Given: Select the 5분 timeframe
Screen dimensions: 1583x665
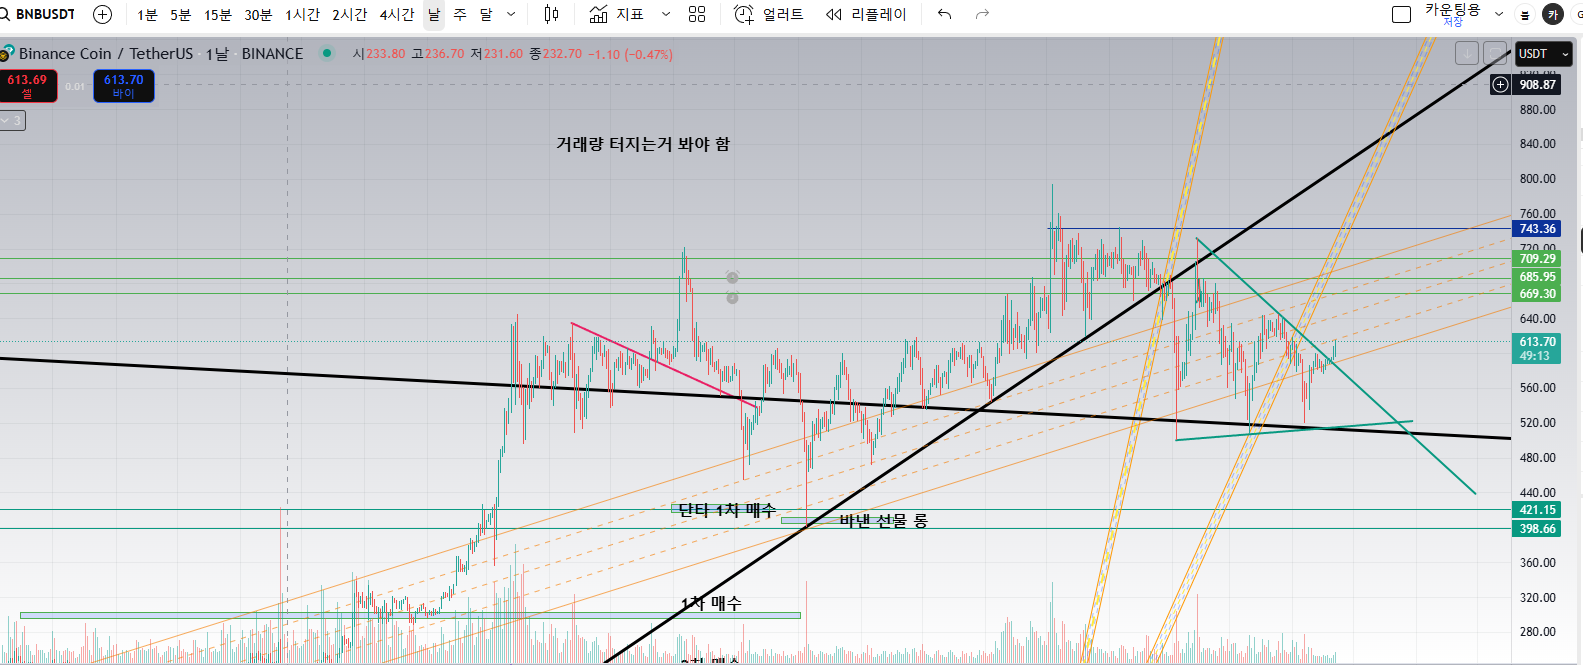Looking at the screenshot, I should coord(180,14).
